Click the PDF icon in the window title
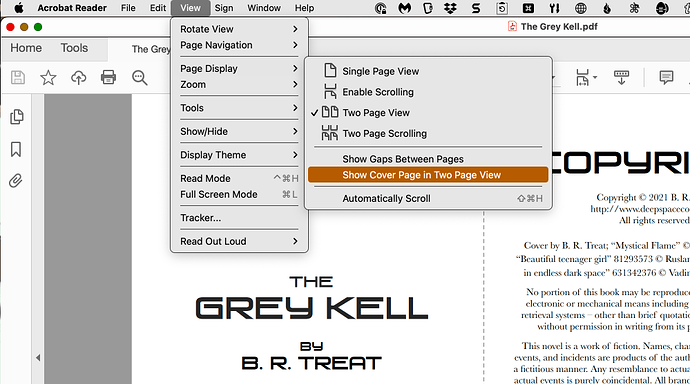 pos(512,26)
